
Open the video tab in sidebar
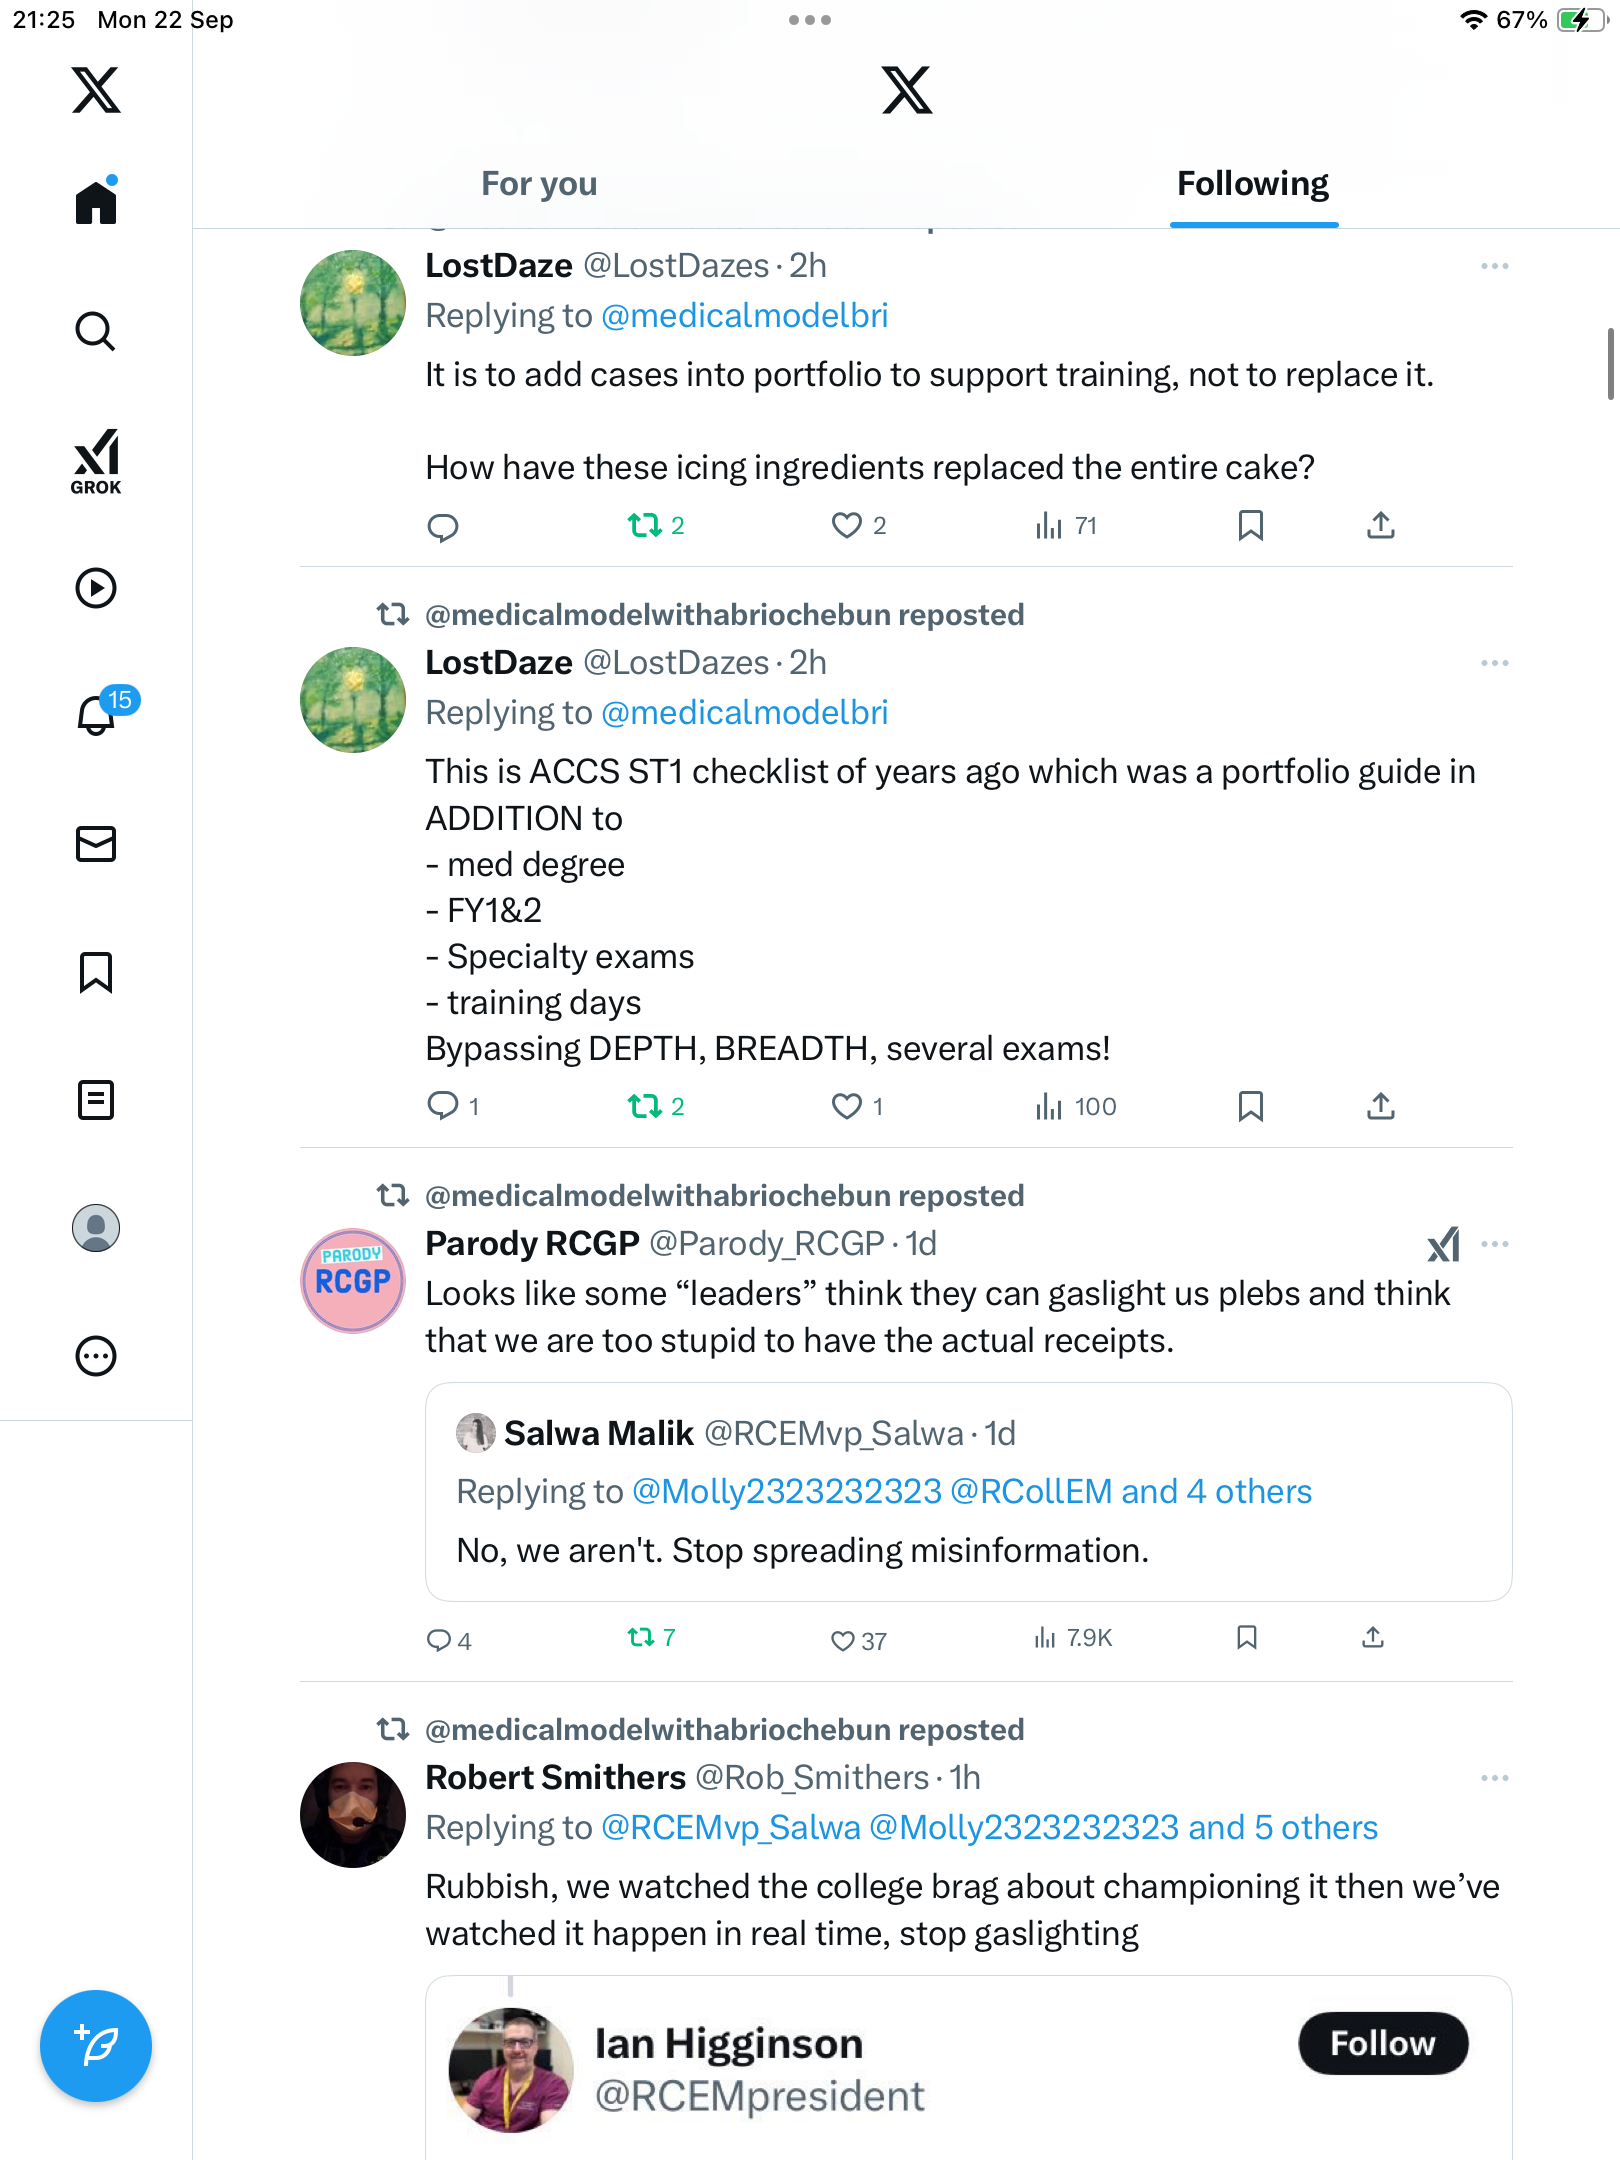96,588
